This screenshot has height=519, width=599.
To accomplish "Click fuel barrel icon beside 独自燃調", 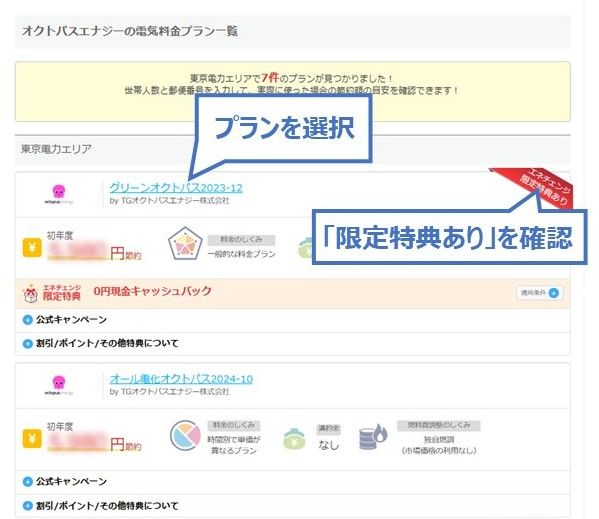I will pyautogui.click(x=373, y=437).
